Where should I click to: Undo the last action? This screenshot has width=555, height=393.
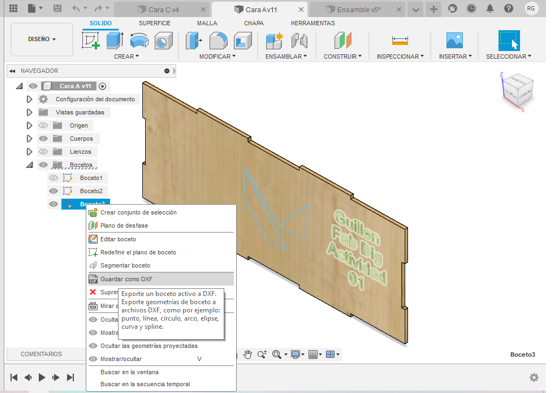point(76,8)
